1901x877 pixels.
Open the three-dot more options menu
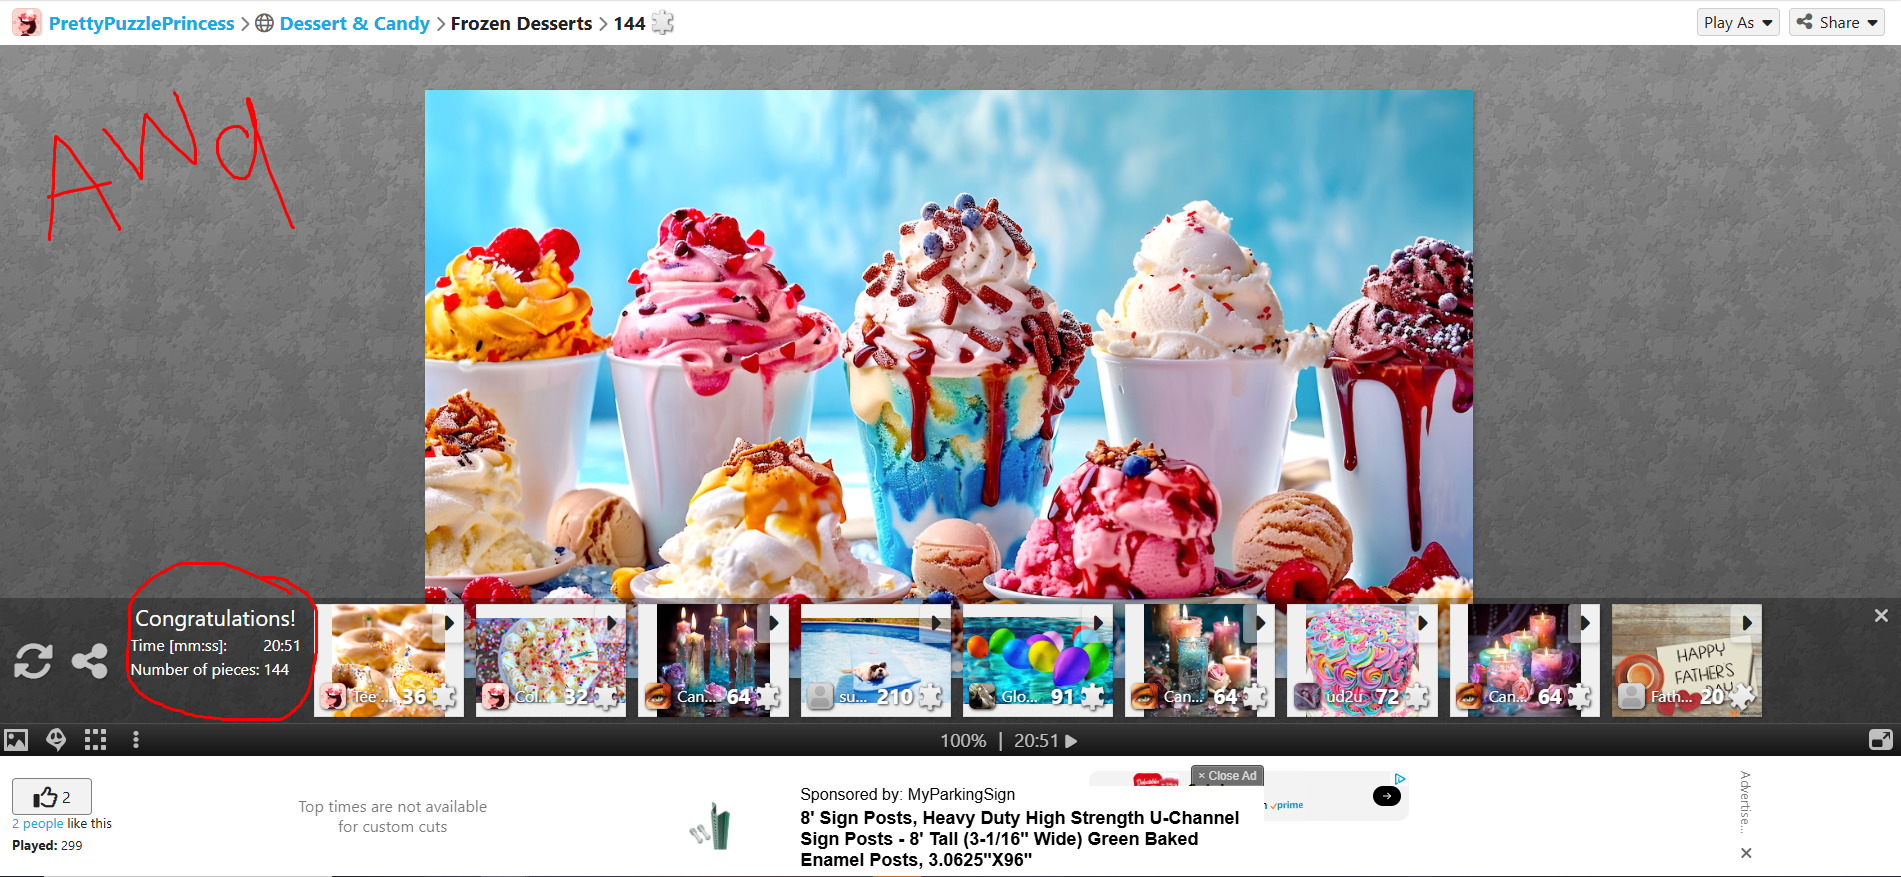(x=136, y=740)
